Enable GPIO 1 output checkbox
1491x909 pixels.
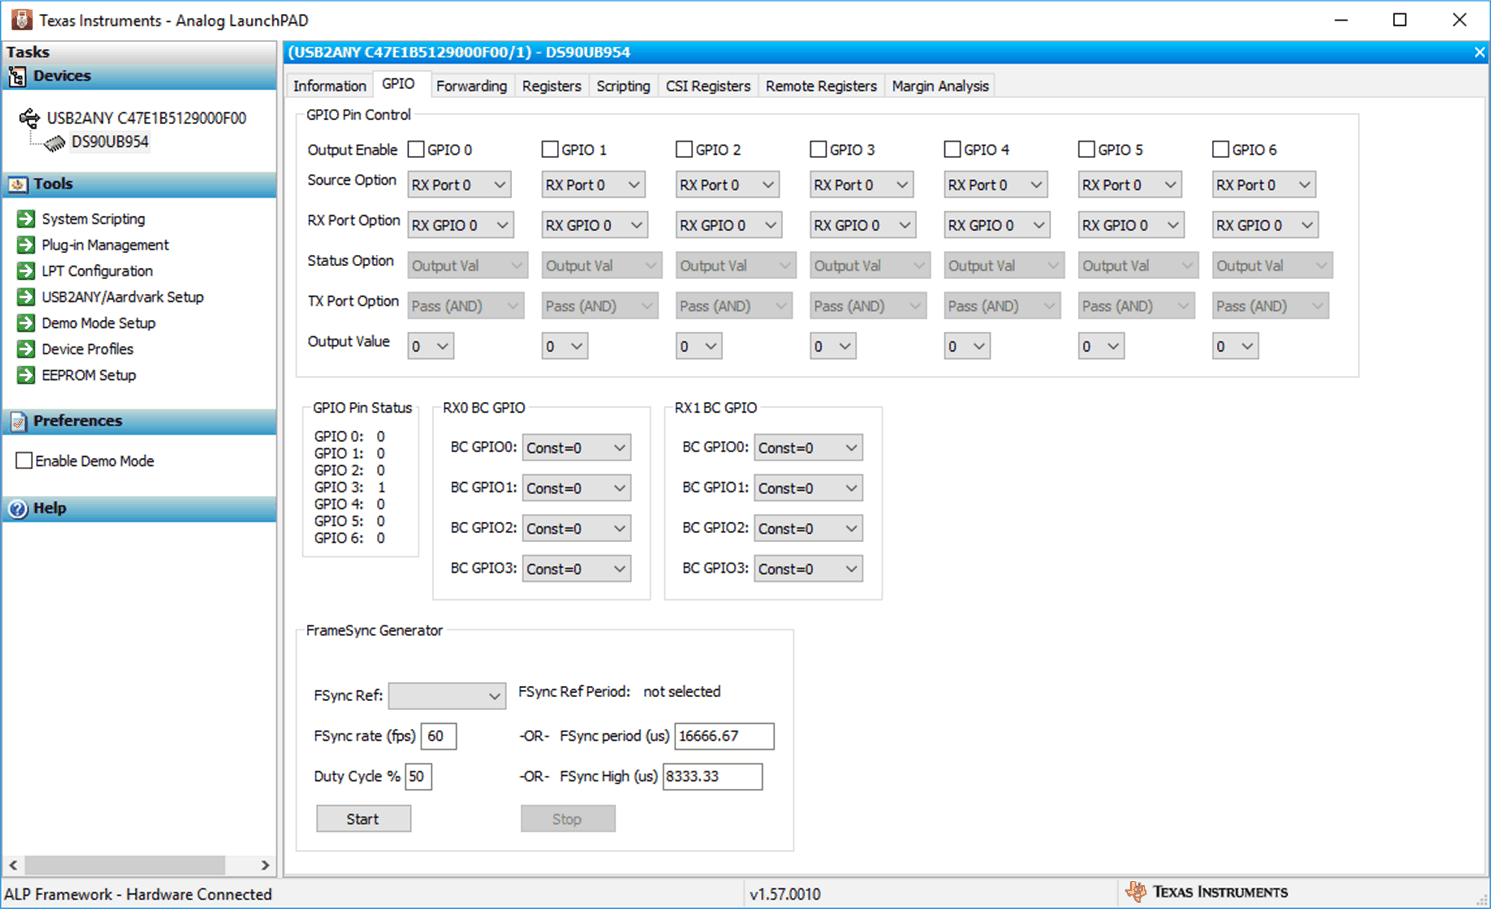click(x=550, y=149)
